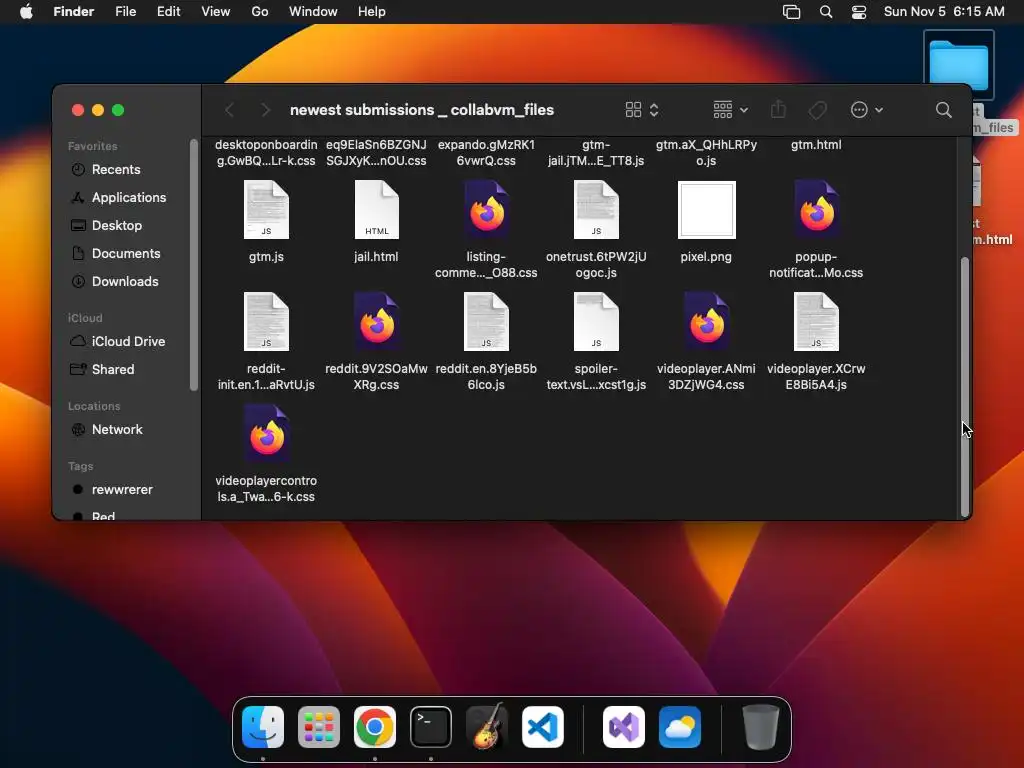Open the Group By dropdown
Screen dimensions: 1024x768
[730, 110]
